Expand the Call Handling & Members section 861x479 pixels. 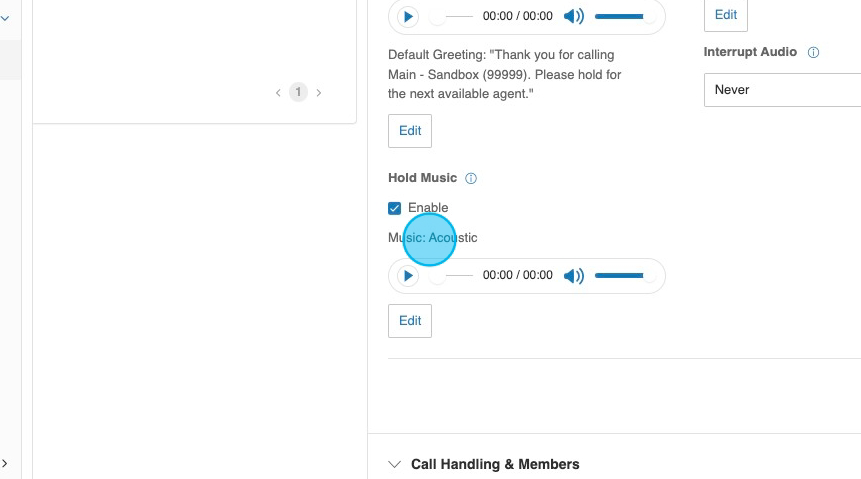tap(395, 464)
